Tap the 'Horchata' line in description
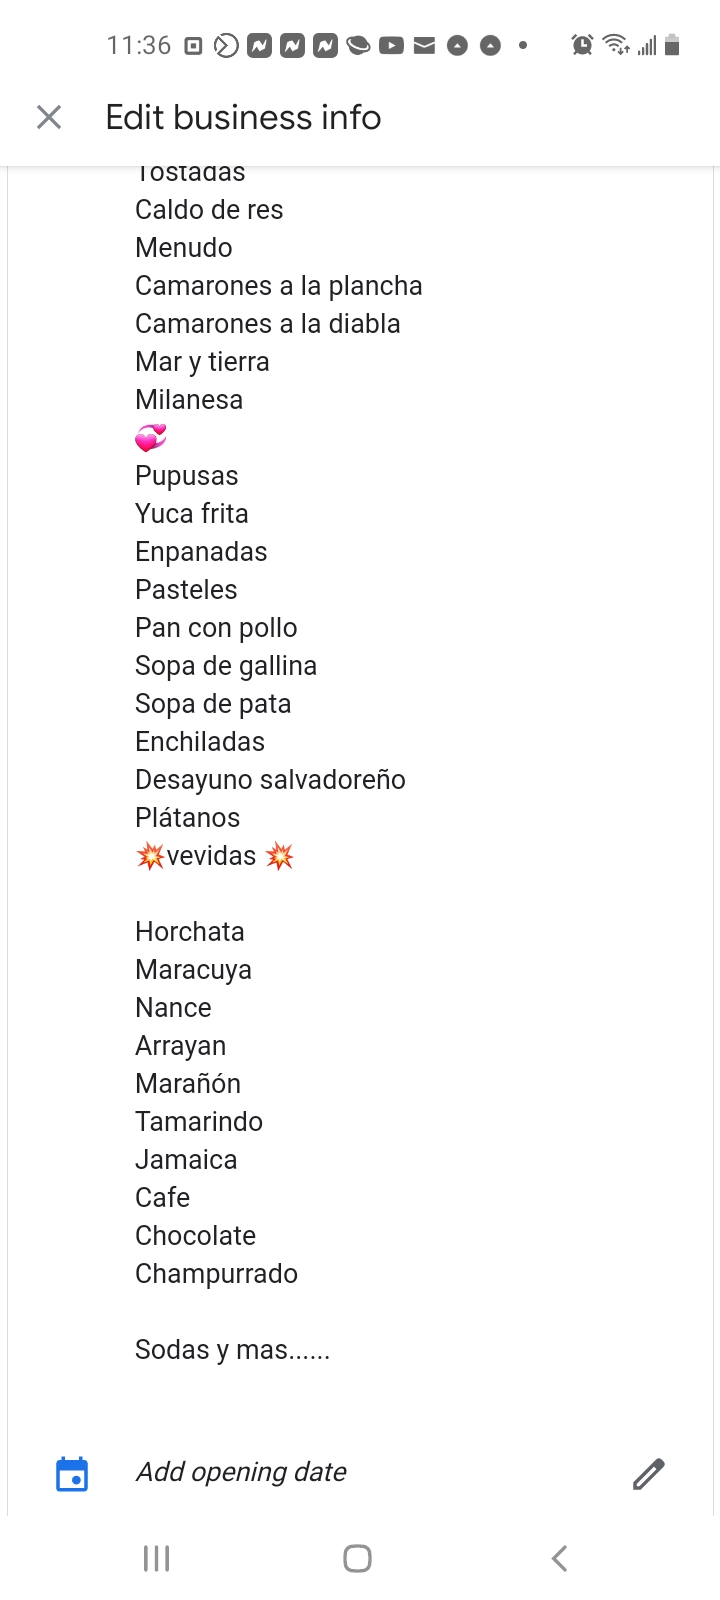 (190, 932)
